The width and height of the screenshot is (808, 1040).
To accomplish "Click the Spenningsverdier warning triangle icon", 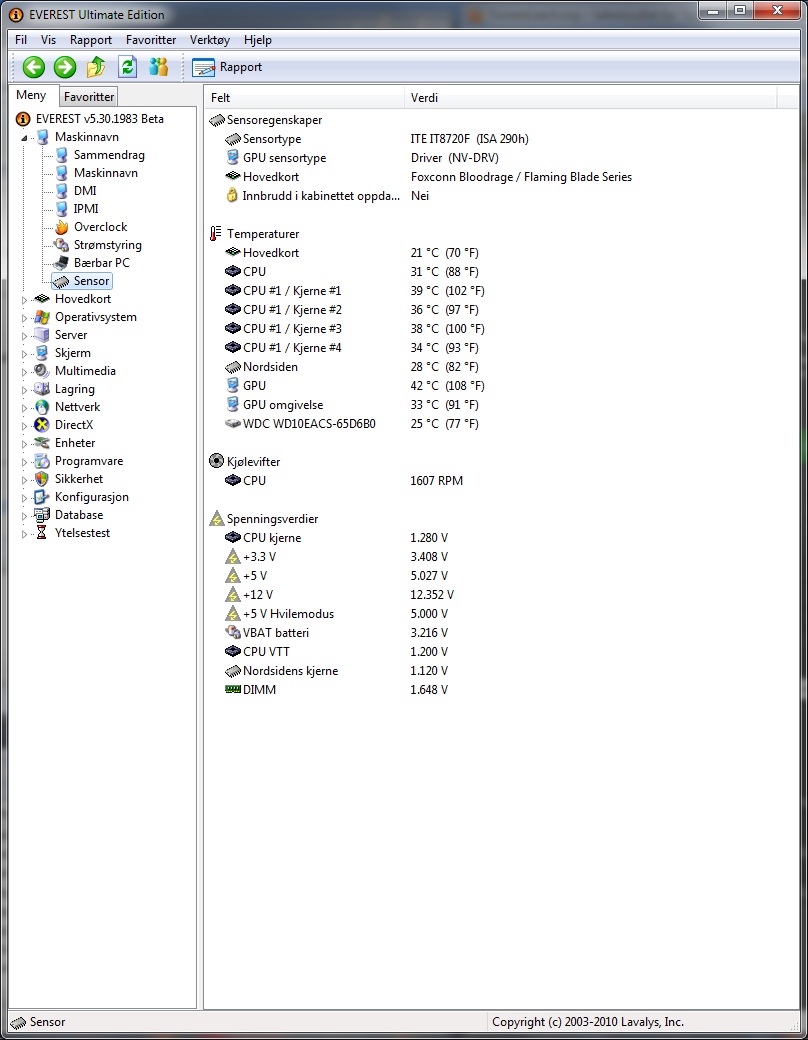I will click(x=217, y=519).
